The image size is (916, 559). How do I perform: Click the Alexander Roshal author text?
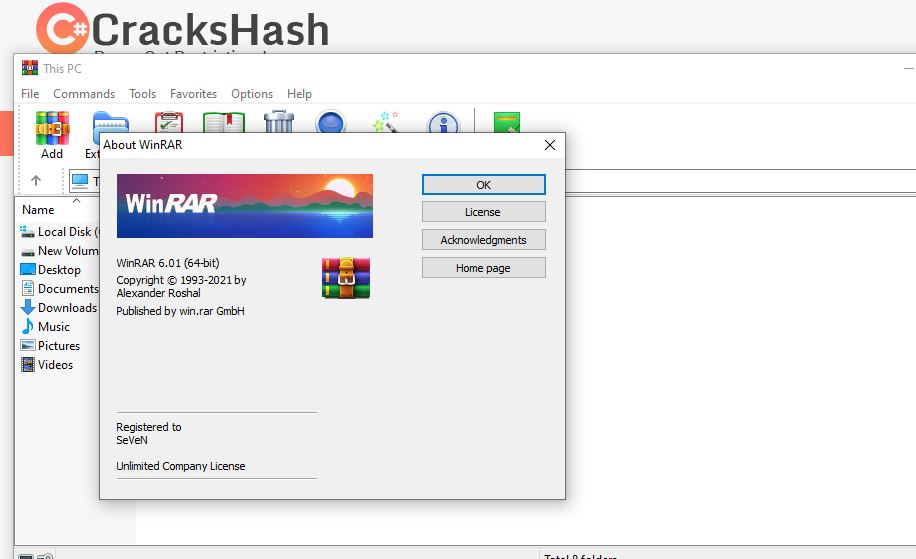(x=158, y=293)
